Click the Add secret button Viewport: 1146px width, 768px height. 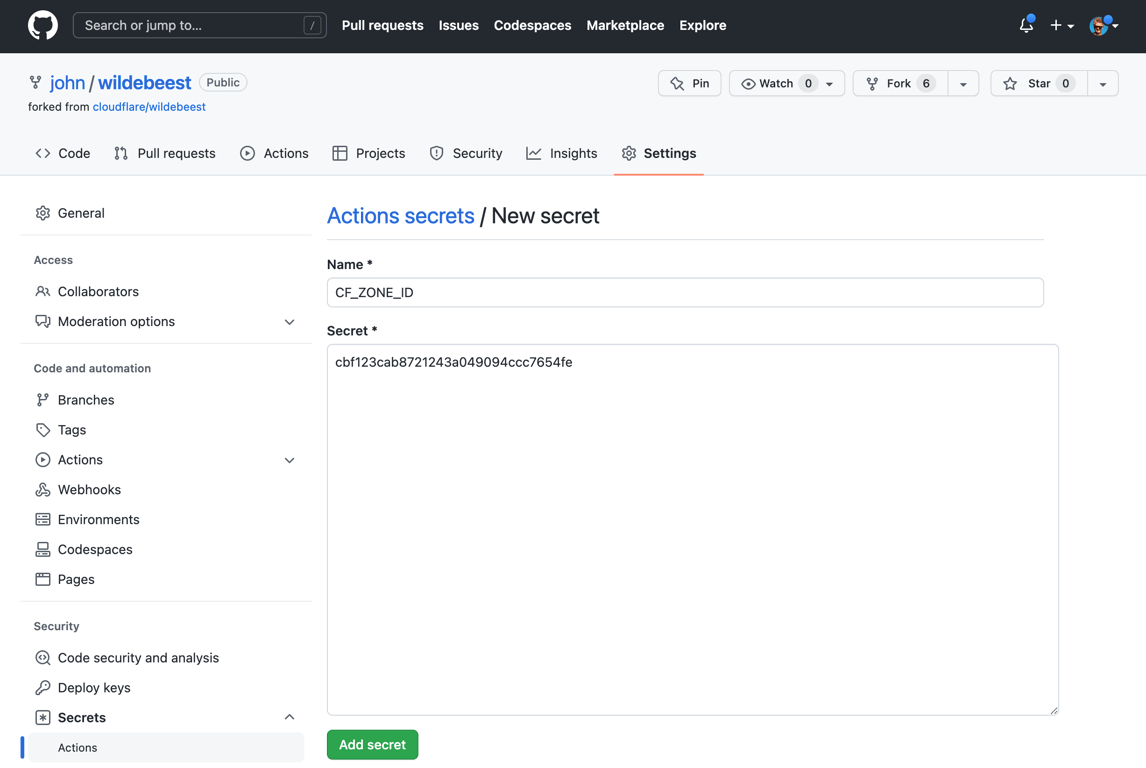[372, 745]
